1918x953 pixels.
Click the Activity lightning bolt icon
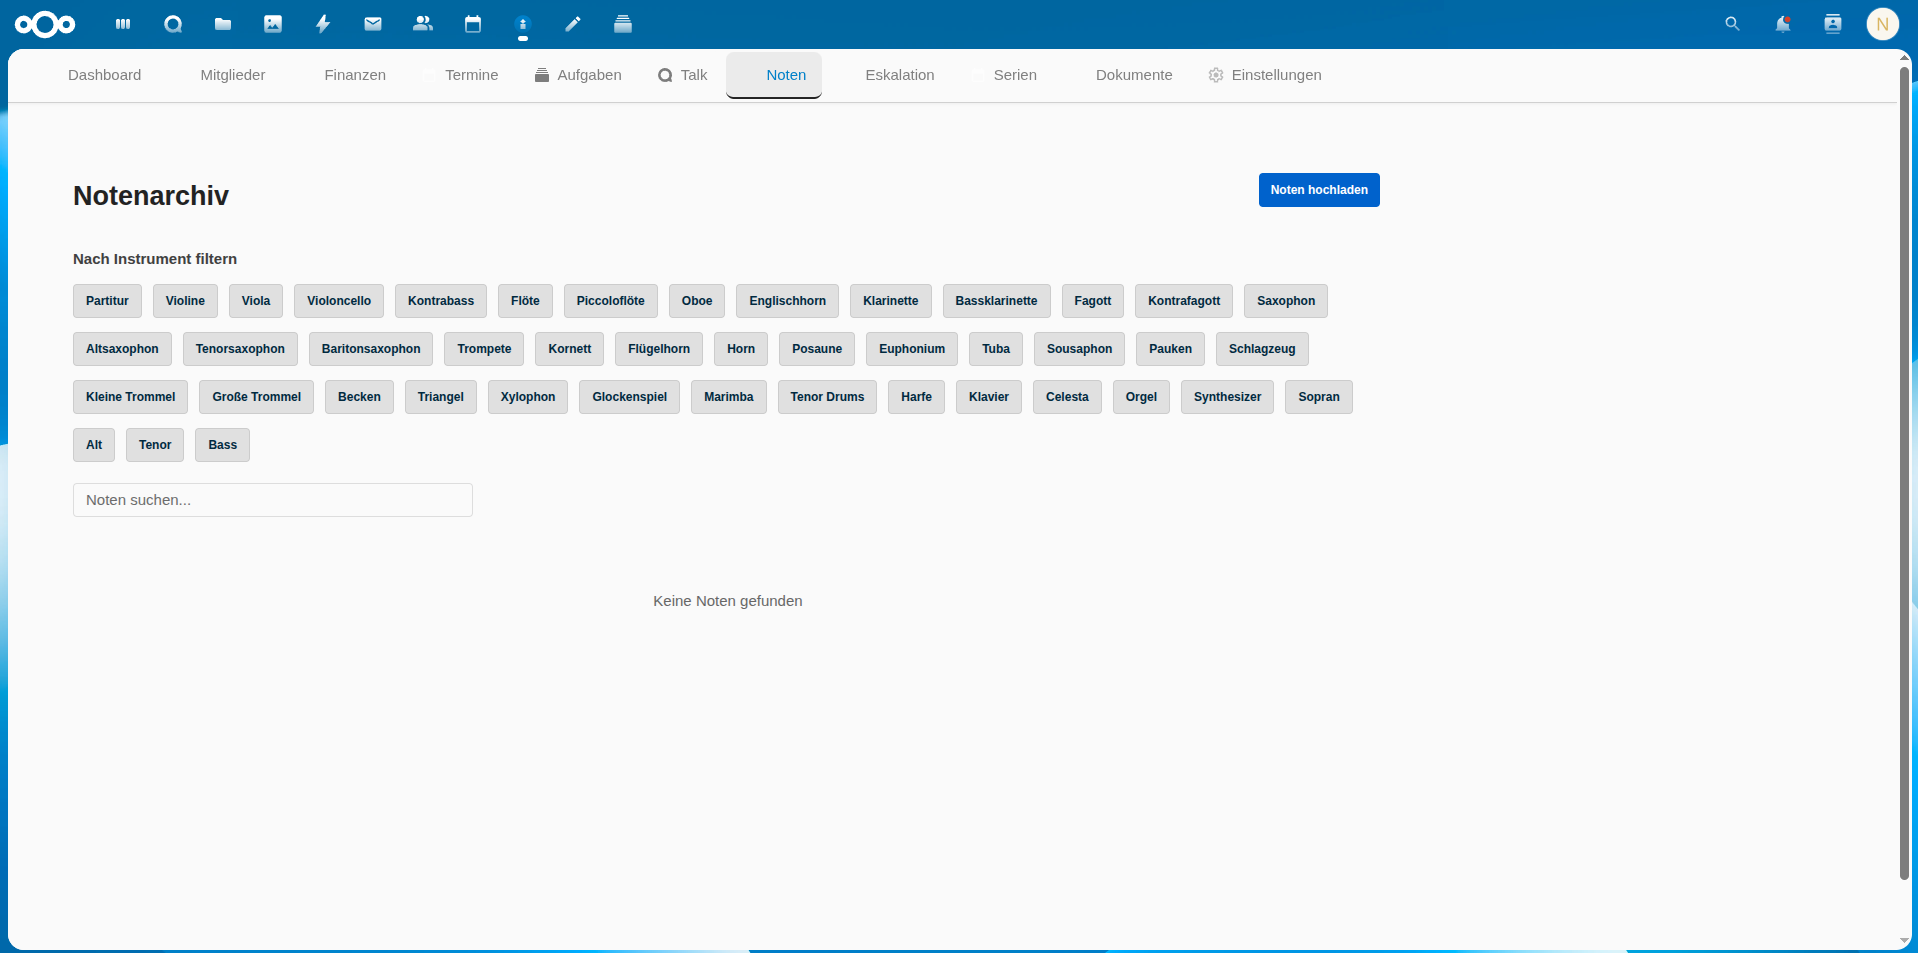(x=323, y=24)
